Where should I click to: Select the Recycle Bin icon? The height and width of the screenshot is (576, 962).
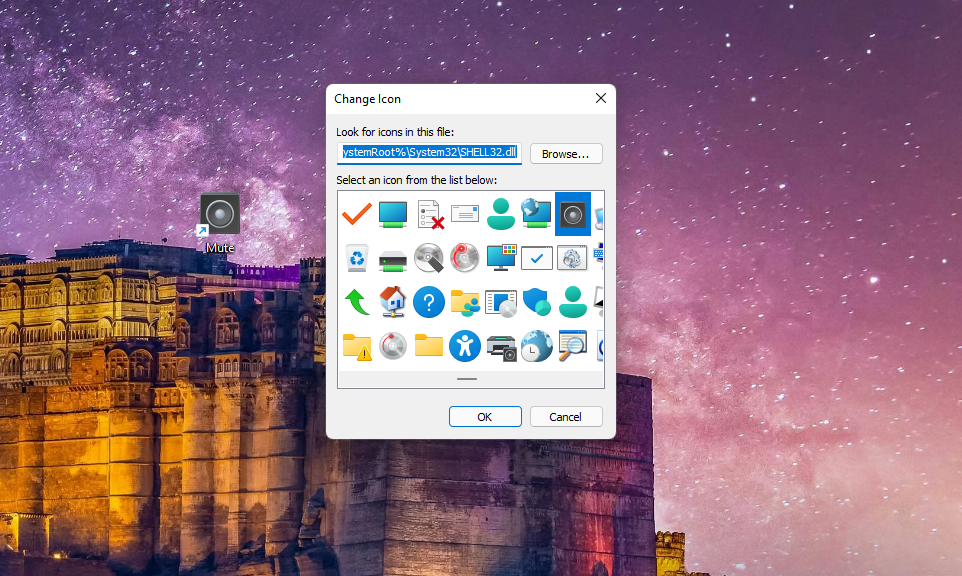point(356,257)
